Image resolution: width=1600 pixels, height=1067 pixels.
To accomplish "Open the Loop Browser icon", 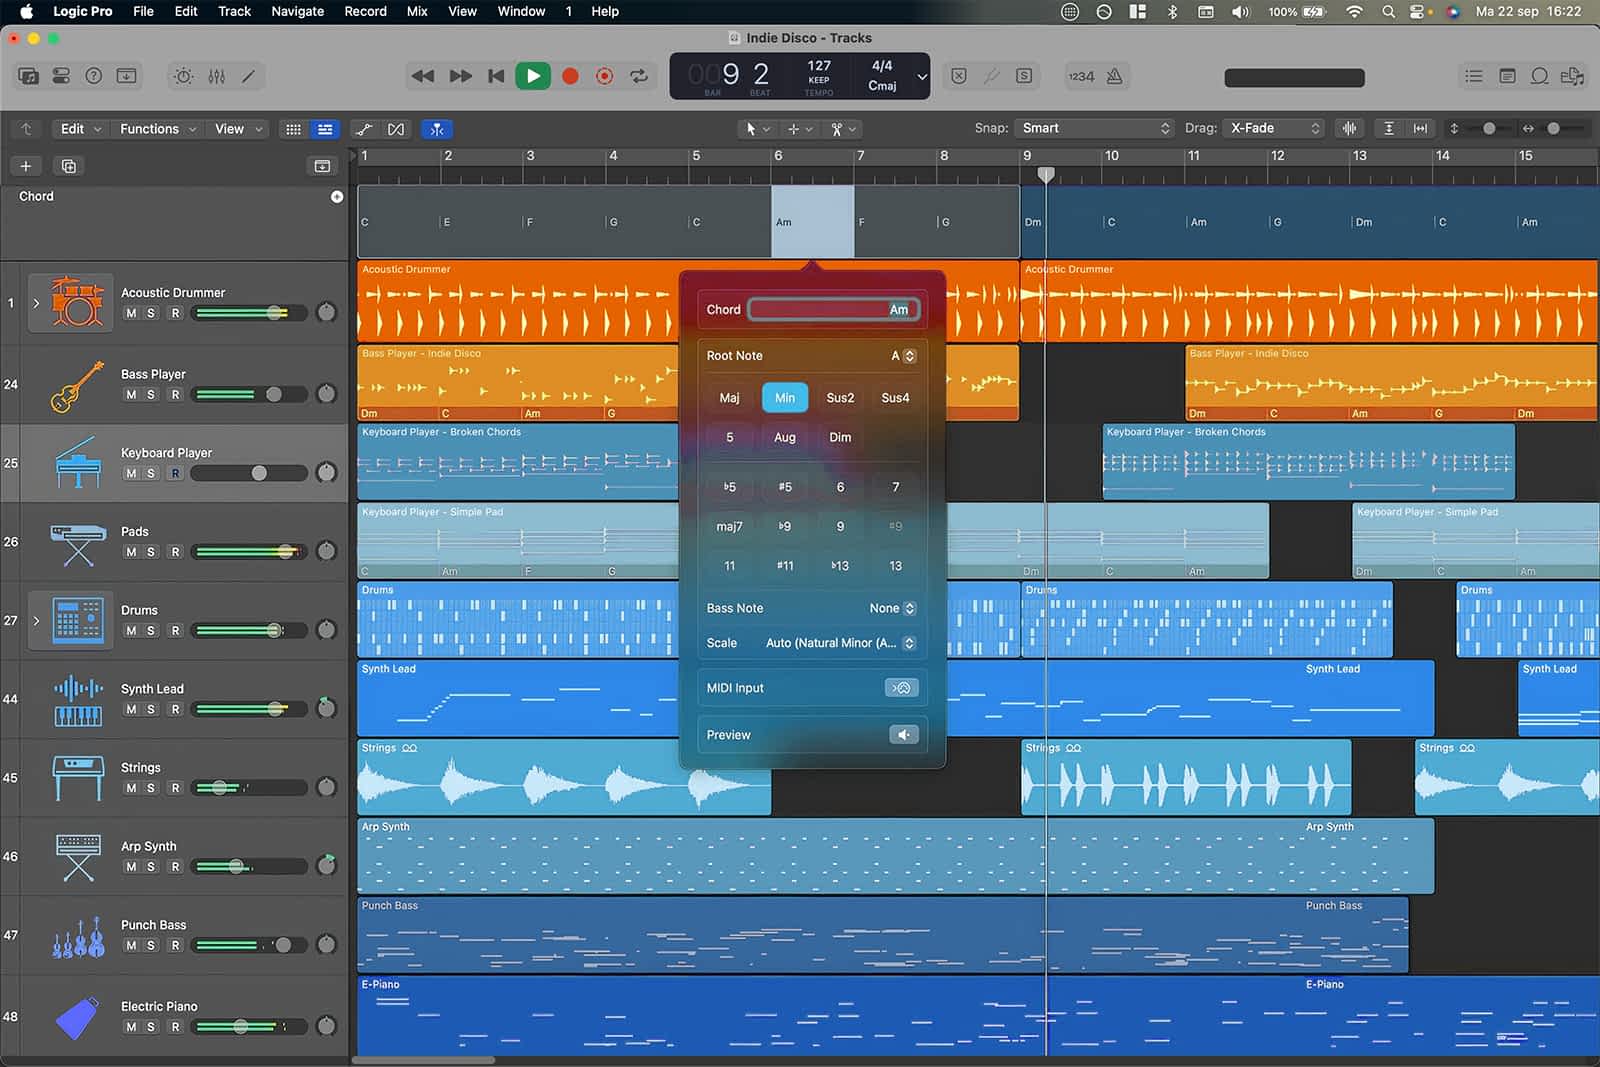I will 1540,76.
